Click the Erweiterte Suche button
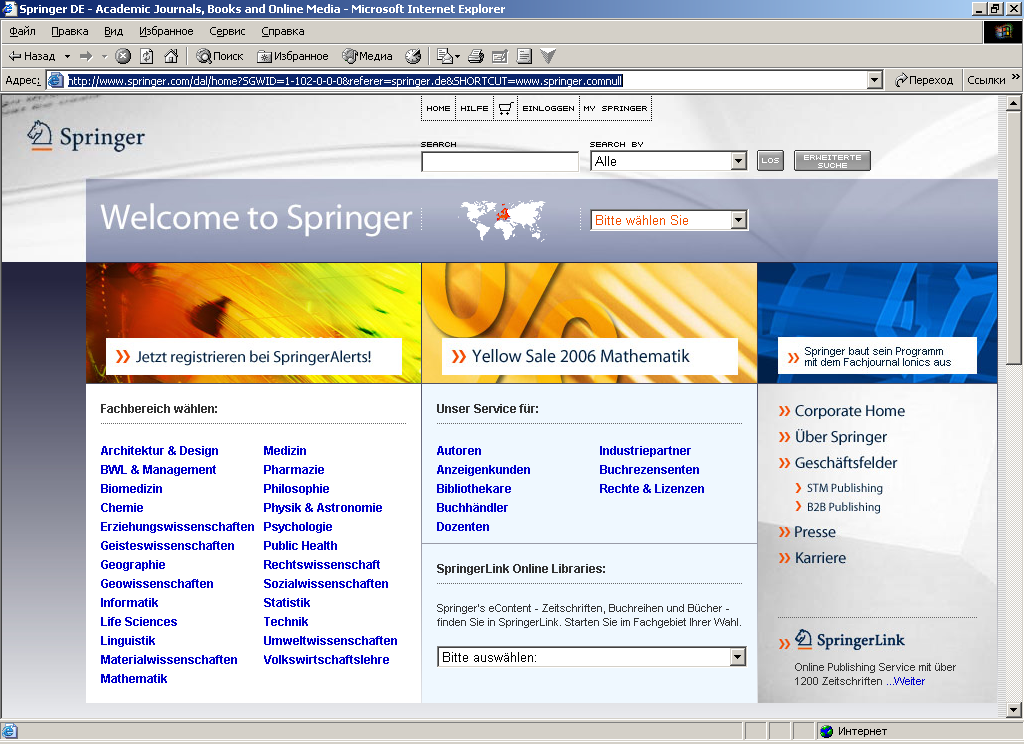The height and width of the screenshot is (744, 1024). coord(832,161)
